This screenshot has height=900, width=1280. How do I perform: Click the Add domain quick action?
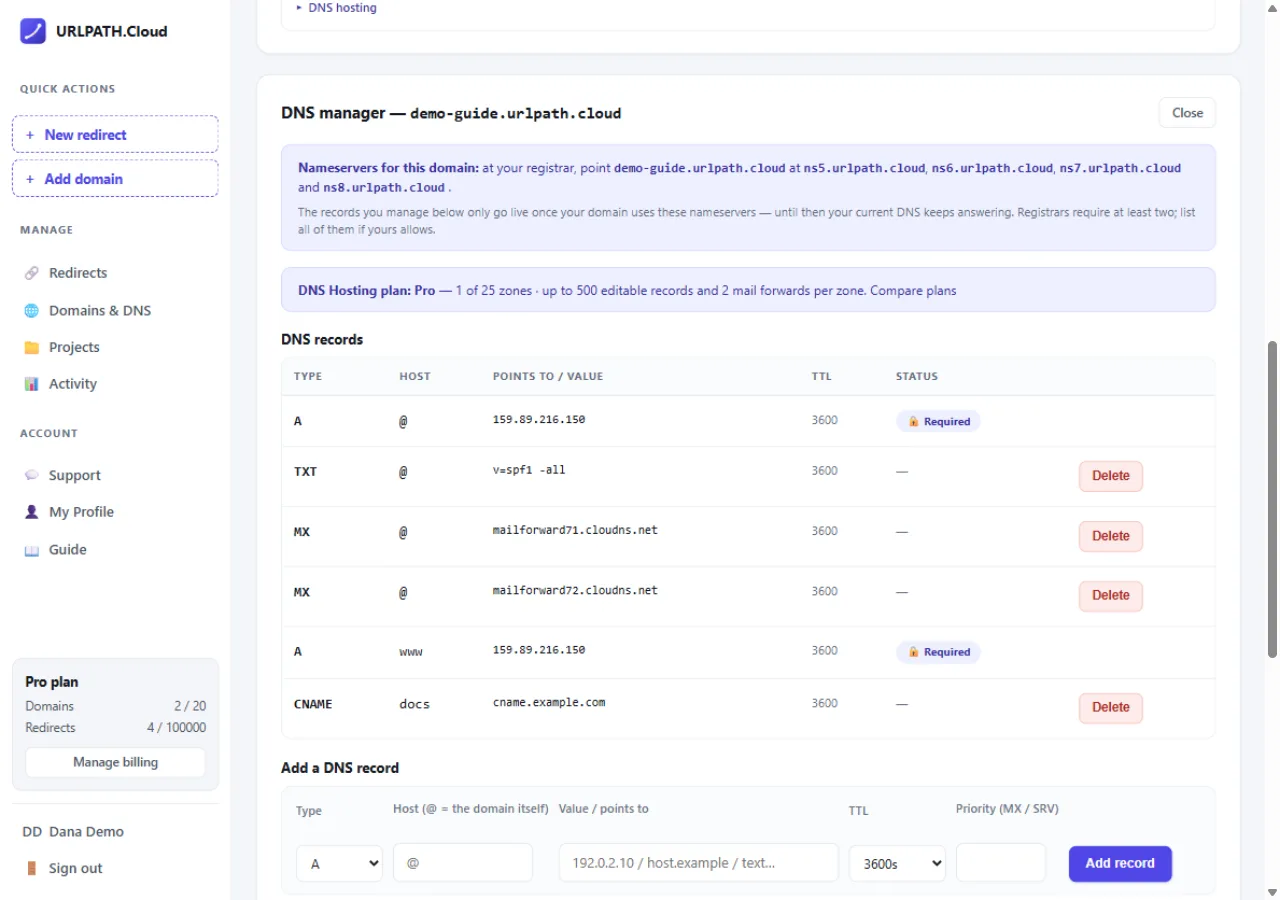[x=115, y=179]
